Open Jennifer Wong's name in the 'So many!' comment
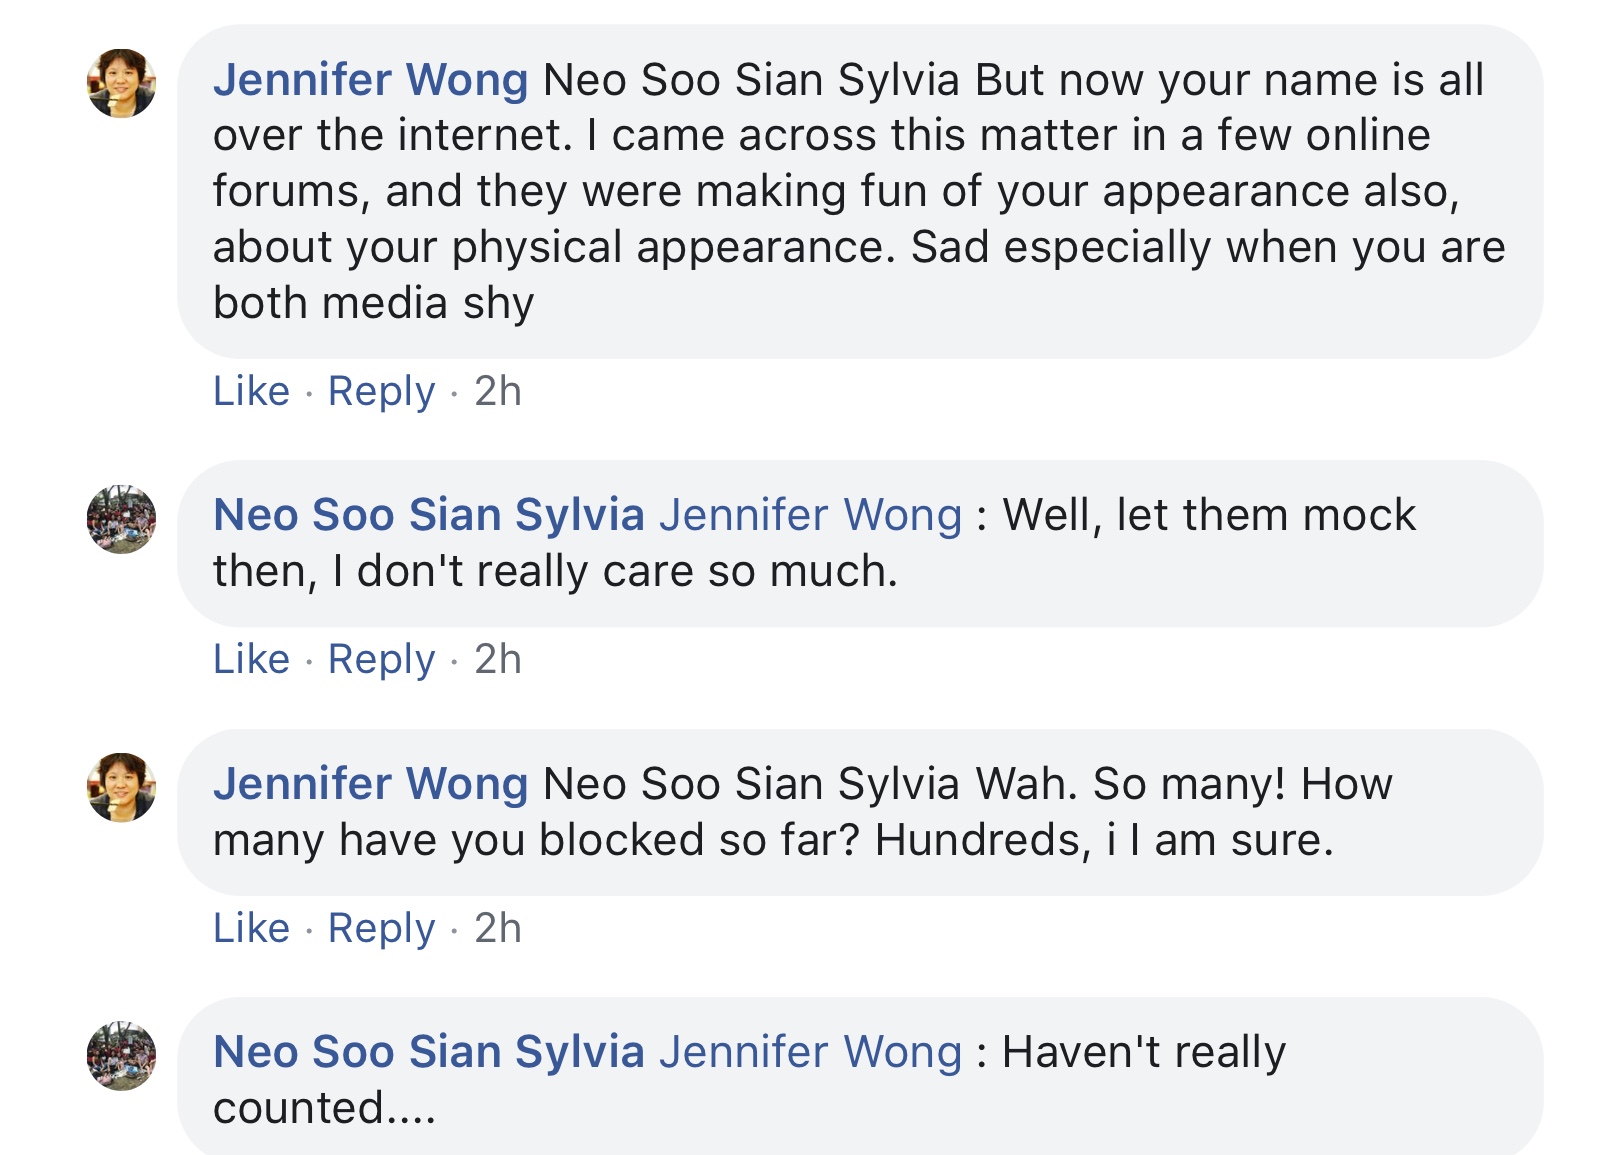This screenshot has width=1615, height=1155. [x=370, y=784]
